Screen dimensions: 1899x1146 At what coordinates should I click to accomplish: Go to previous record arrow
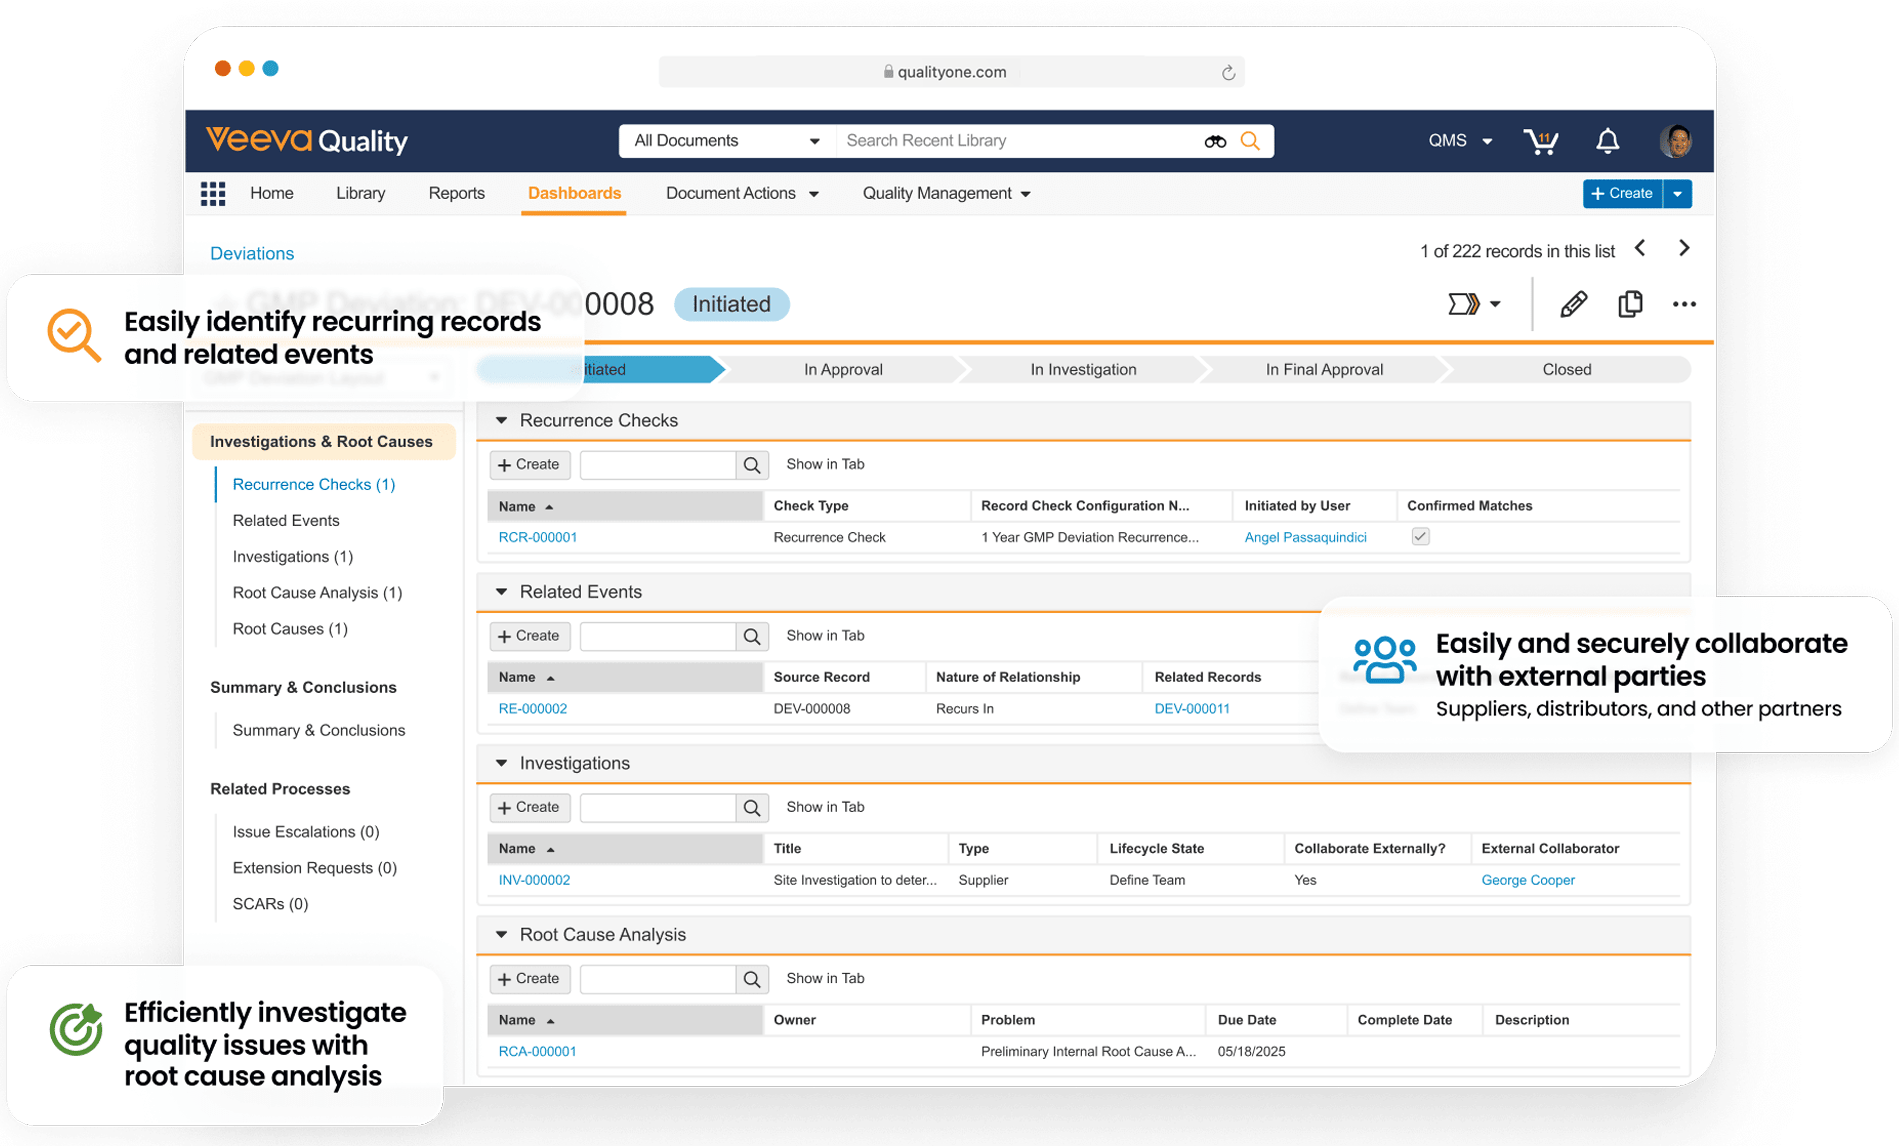pyautogui.click(x=1640, y=248)
